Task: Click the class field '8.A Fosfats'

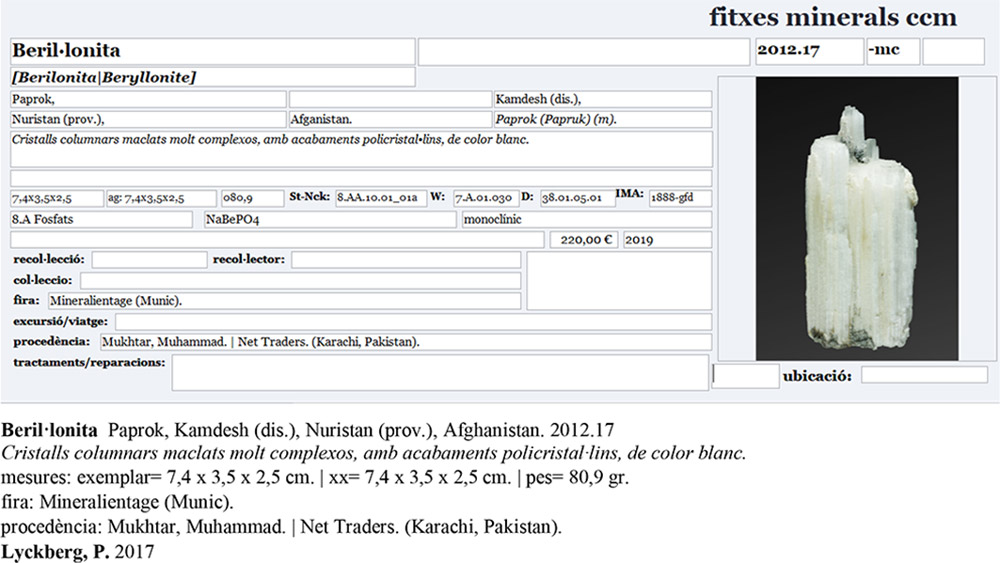Action: coord(101,219)
